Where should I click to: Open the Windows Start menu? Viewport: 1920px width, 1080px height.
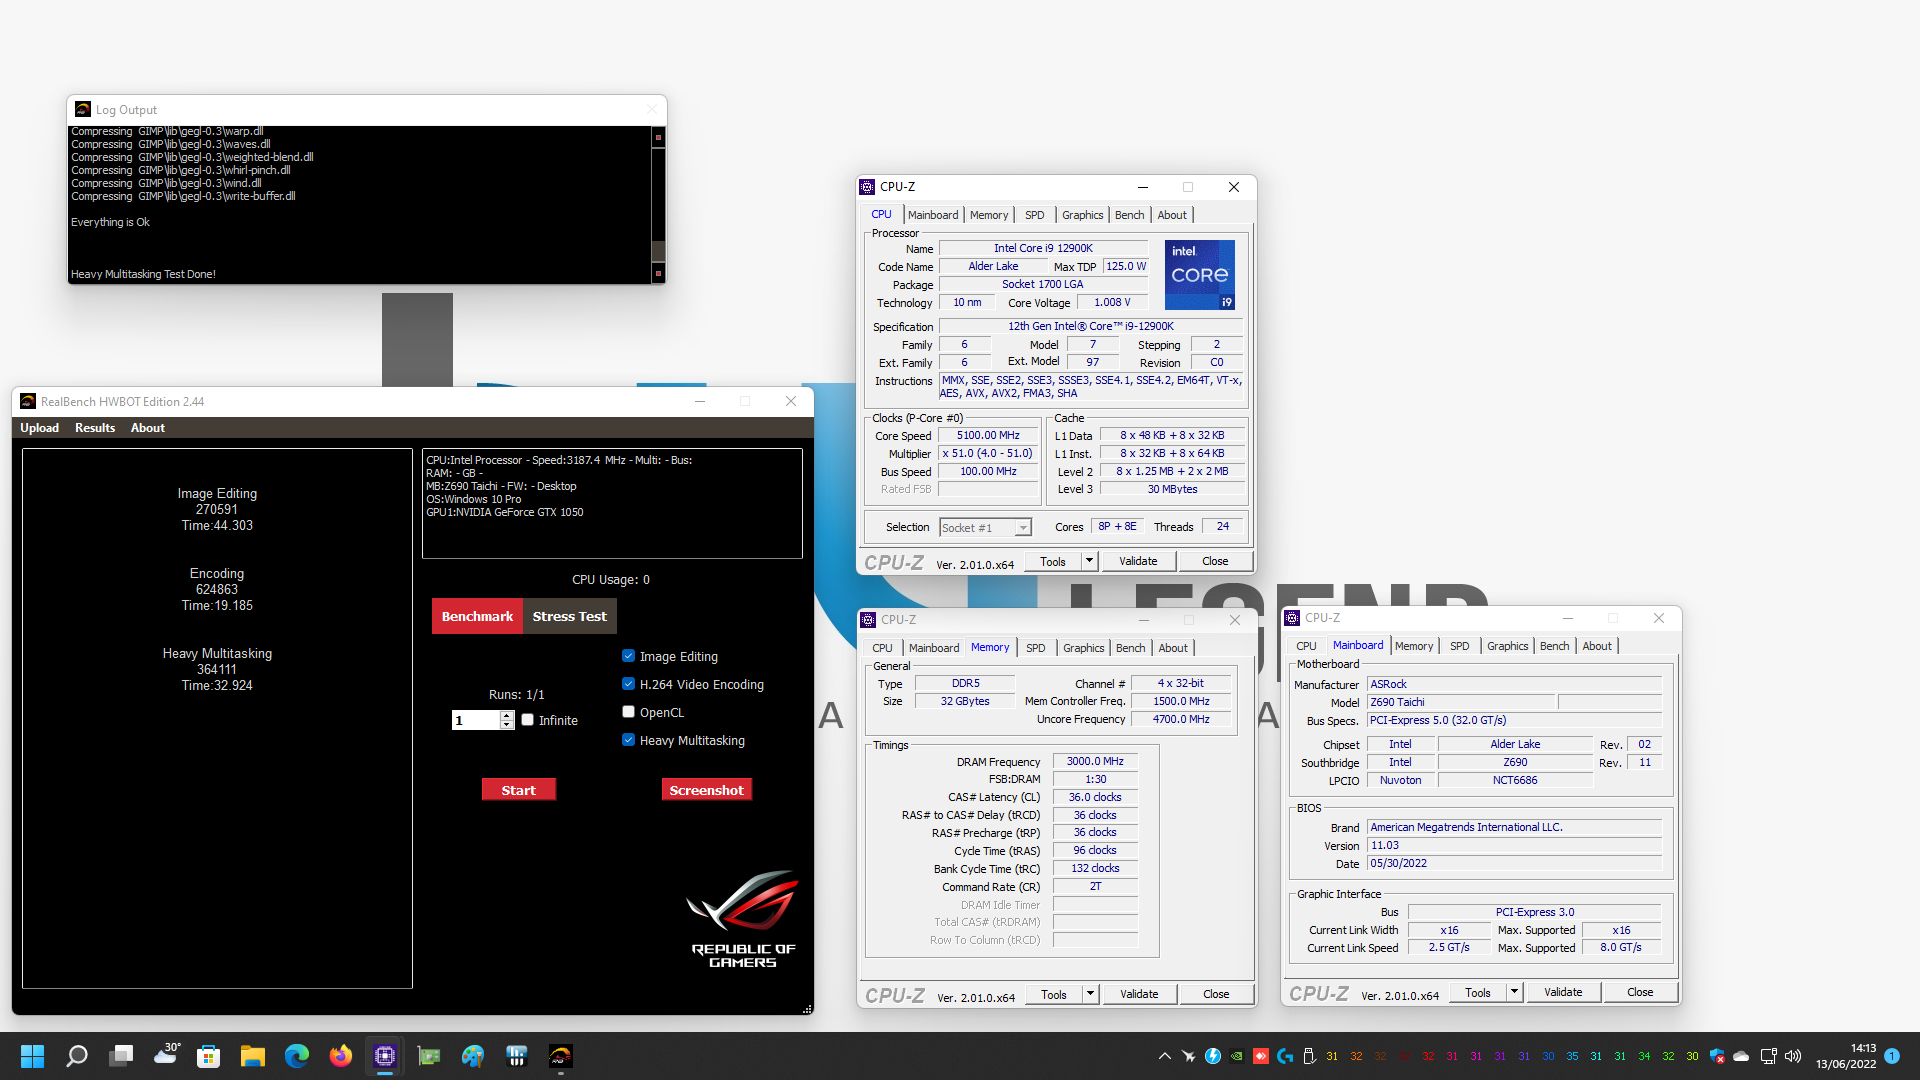click(32, 1056)
